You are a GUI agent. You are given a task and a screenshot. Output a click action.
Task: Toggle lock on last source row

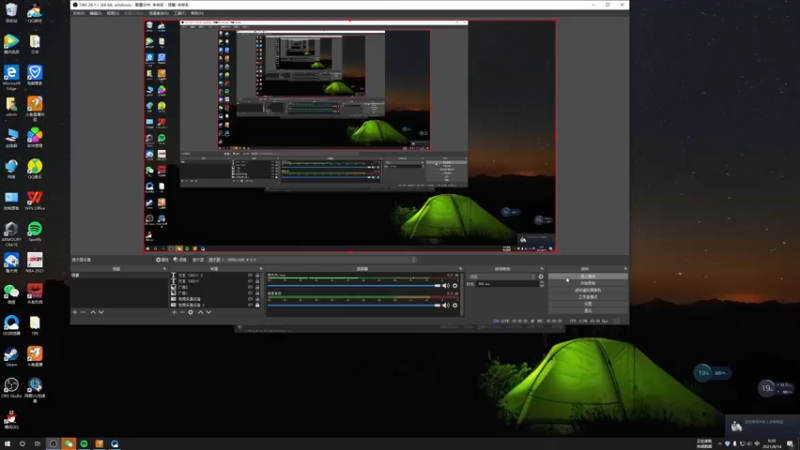(x=257, y=305)
